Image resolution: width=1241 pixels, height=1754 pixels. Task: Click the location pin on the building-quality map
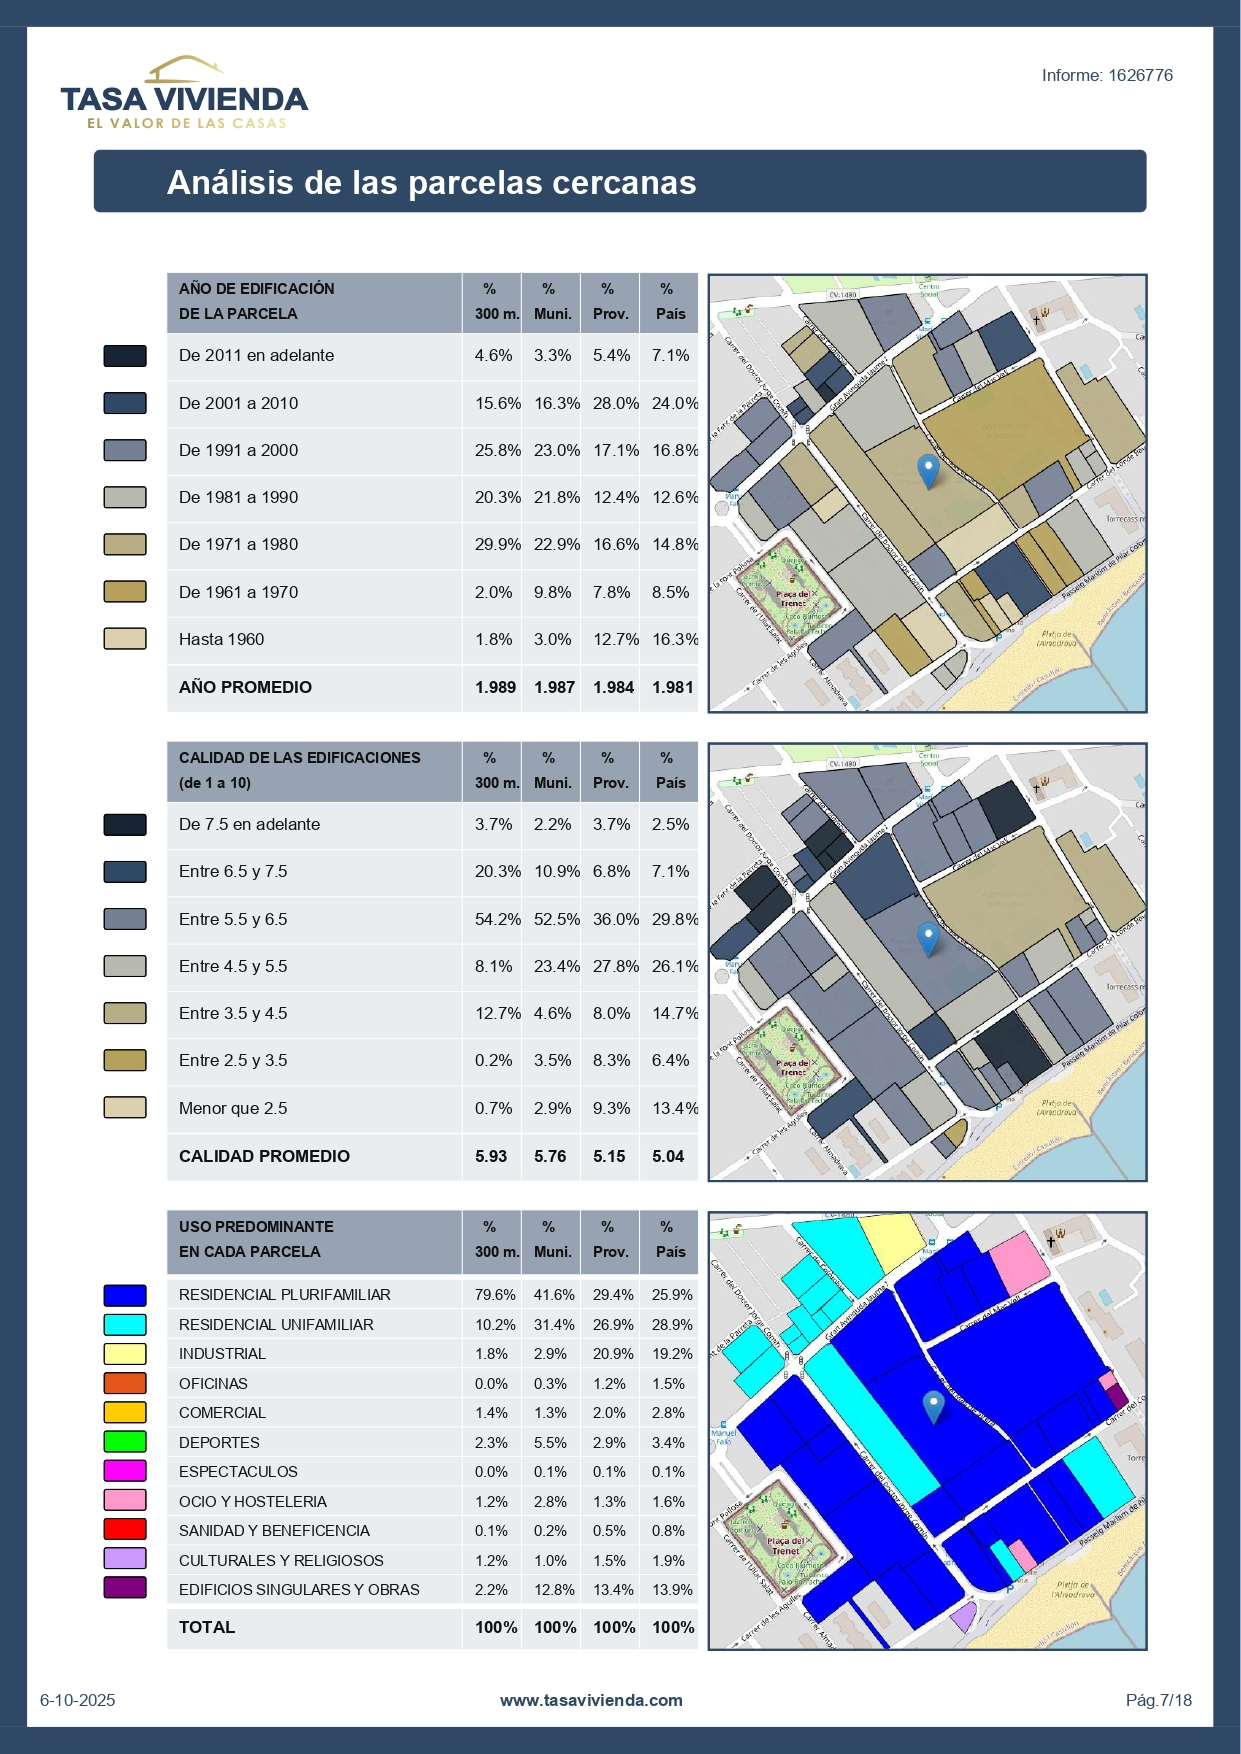coord(928,938)
